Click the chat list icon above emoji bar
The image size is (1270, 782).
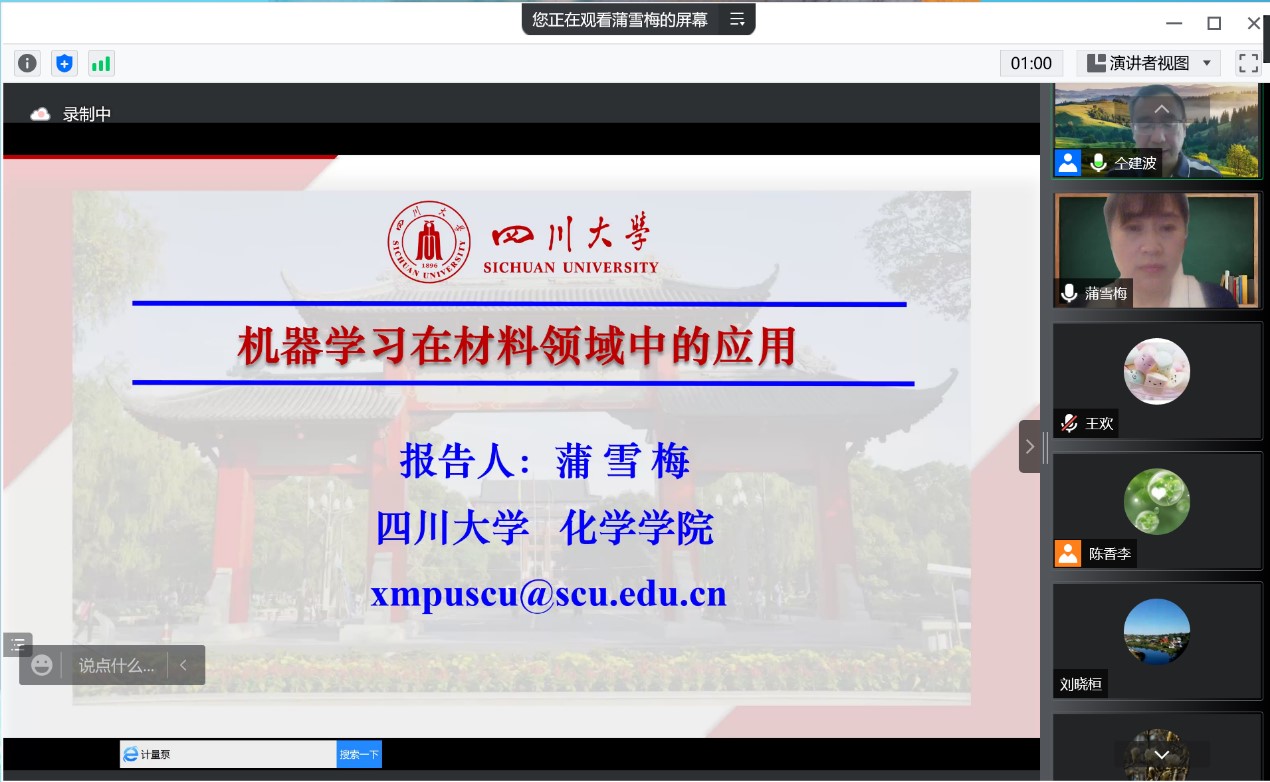coord(17,645)
